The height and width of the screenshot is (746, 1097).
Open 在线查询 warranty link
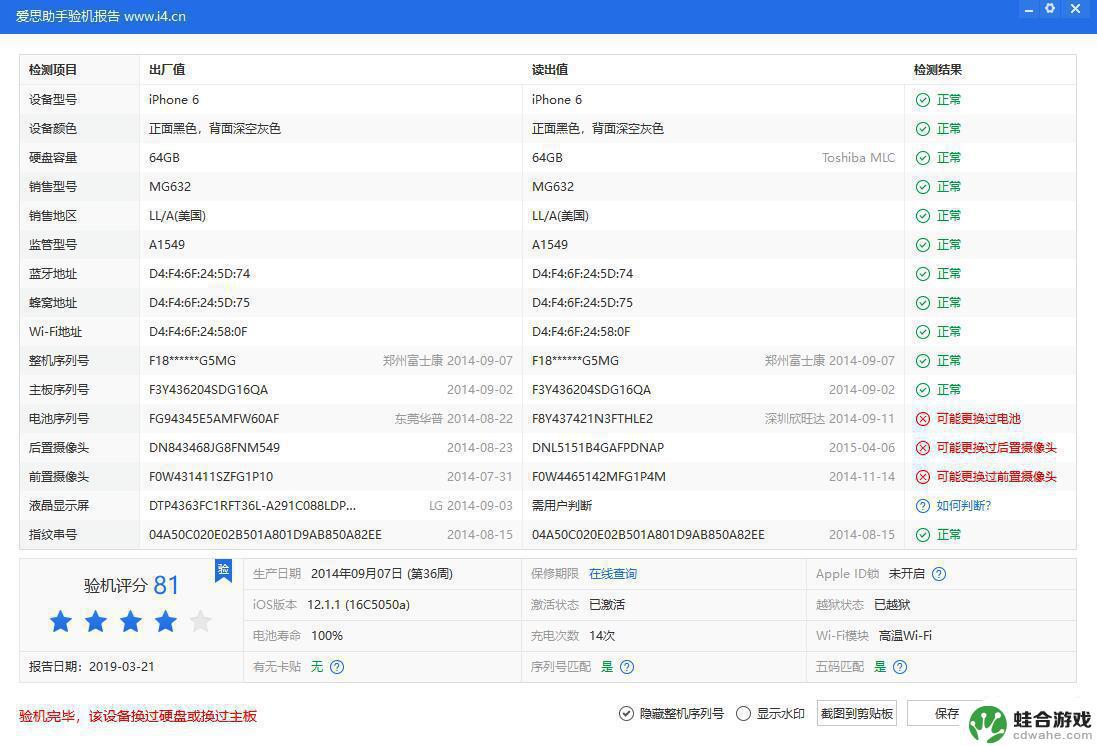pos(613,574)
